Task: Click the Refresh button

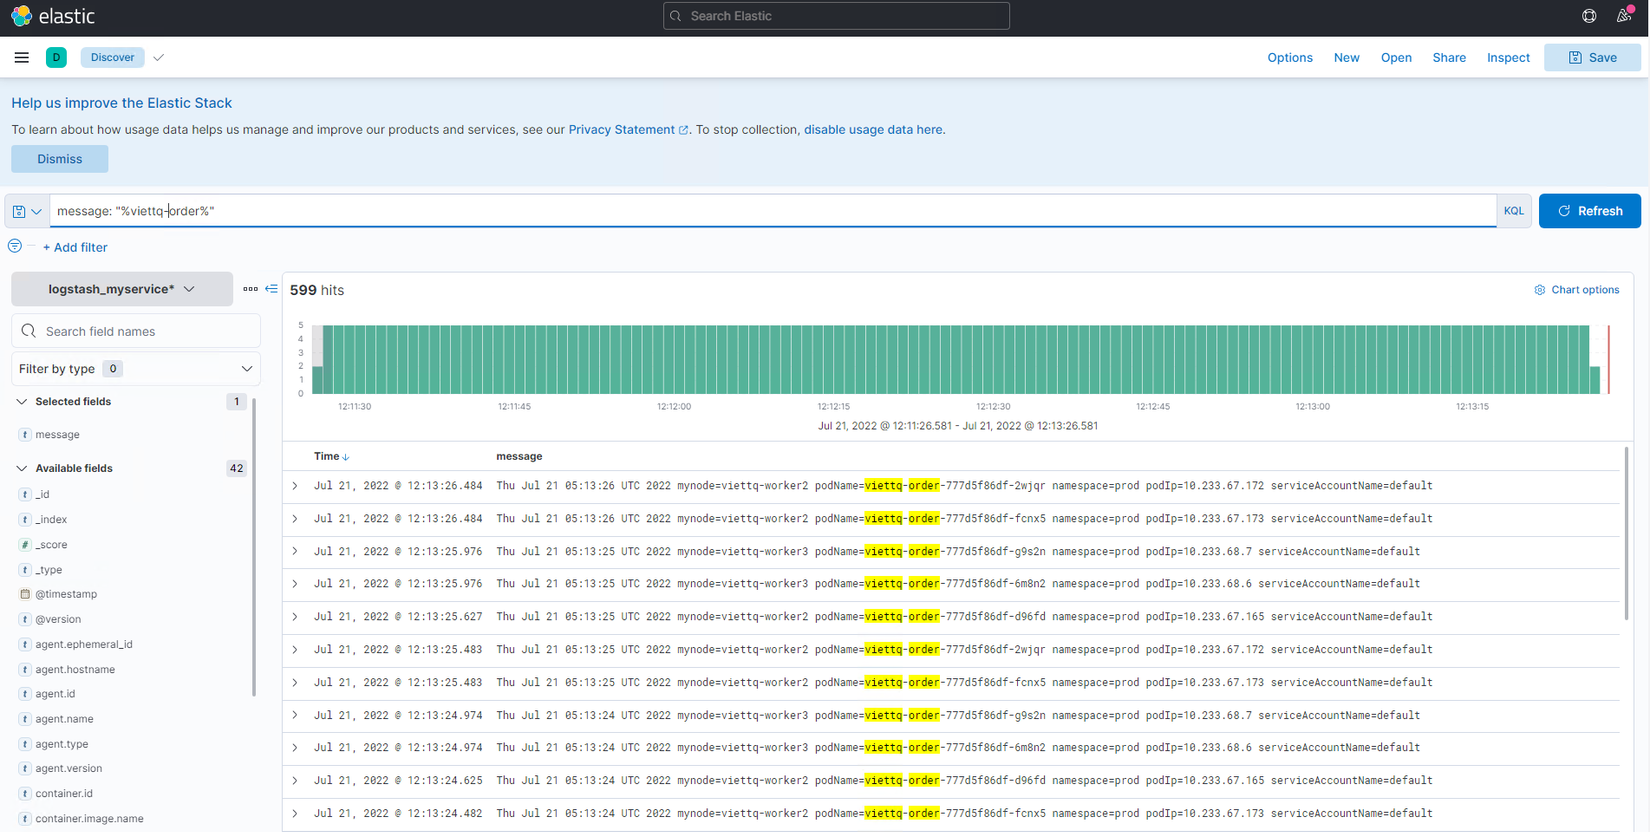Action: pyautogui.click(x=1589, y=211)
